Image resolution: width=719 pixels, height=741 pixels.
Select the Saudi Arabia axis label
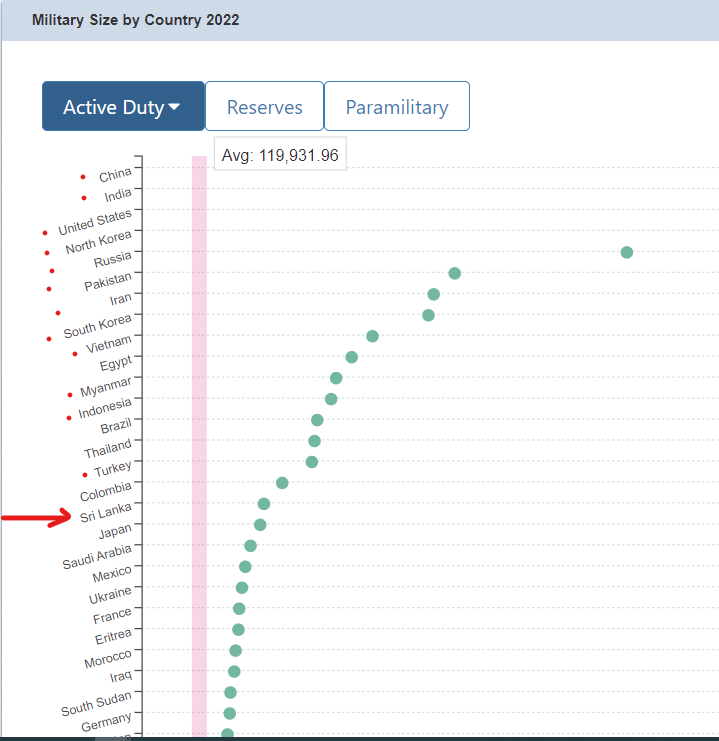click(x=96, y=557)
